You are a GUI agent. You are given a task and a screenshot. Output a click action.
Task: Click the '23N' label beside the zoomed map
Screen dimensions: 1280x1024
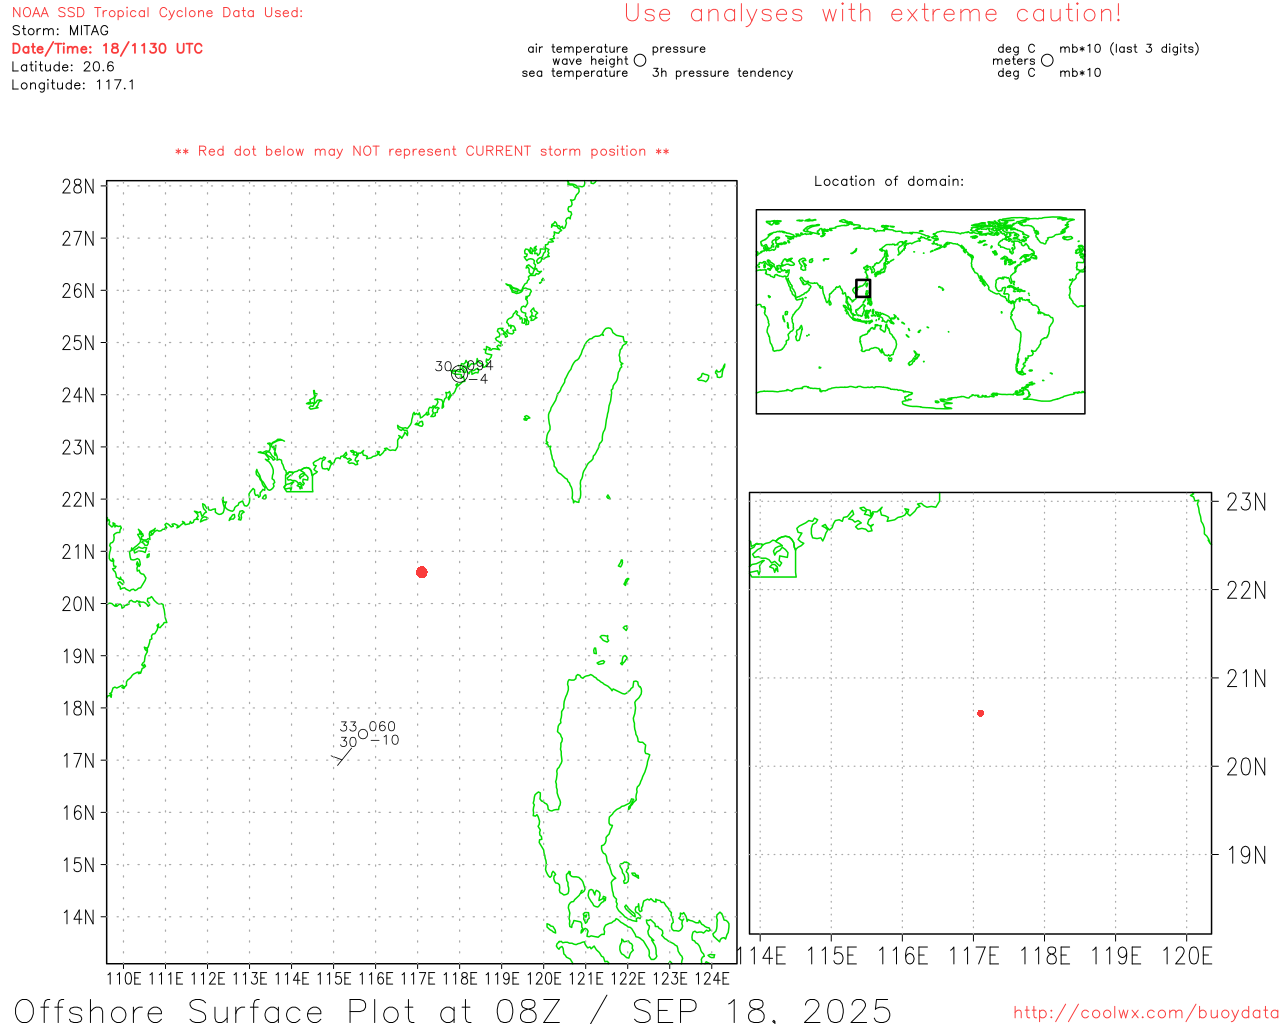[x=1246, y=503]
